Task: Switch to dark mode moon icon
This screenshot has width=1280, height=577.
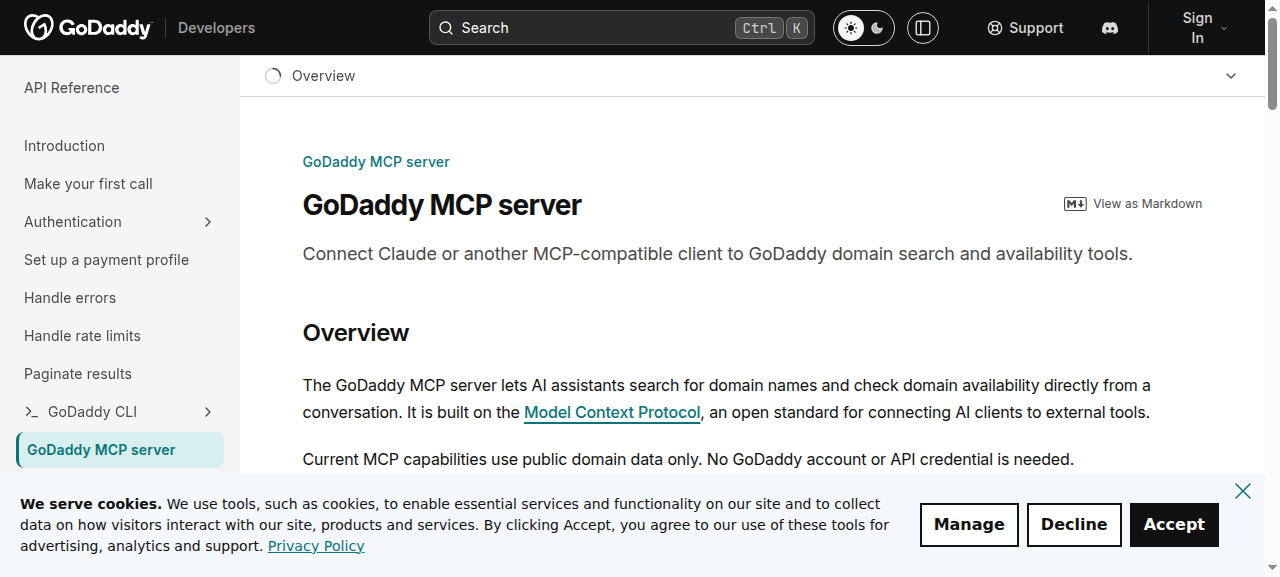Action: click(x=878, y=28)
